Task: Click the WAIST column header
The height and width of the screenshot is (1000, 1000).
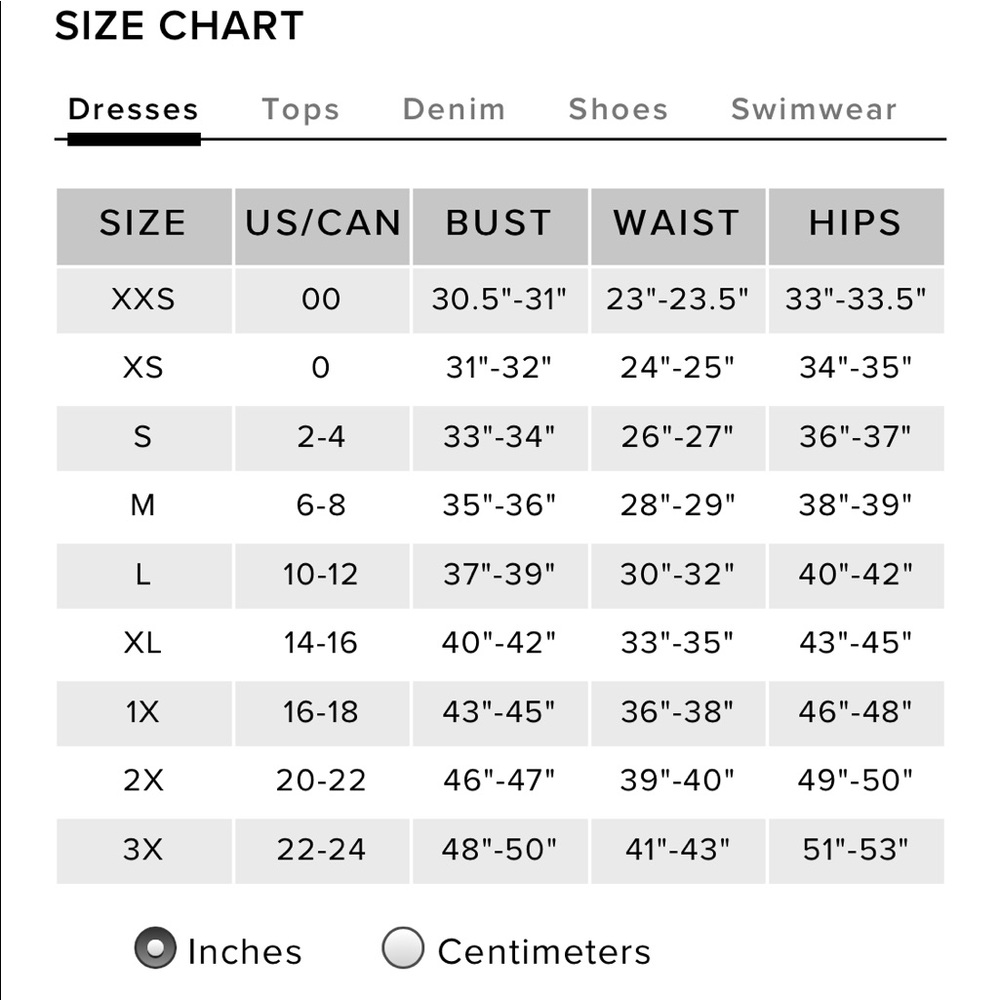Action: pyautogui.click(x=678, y=226)
